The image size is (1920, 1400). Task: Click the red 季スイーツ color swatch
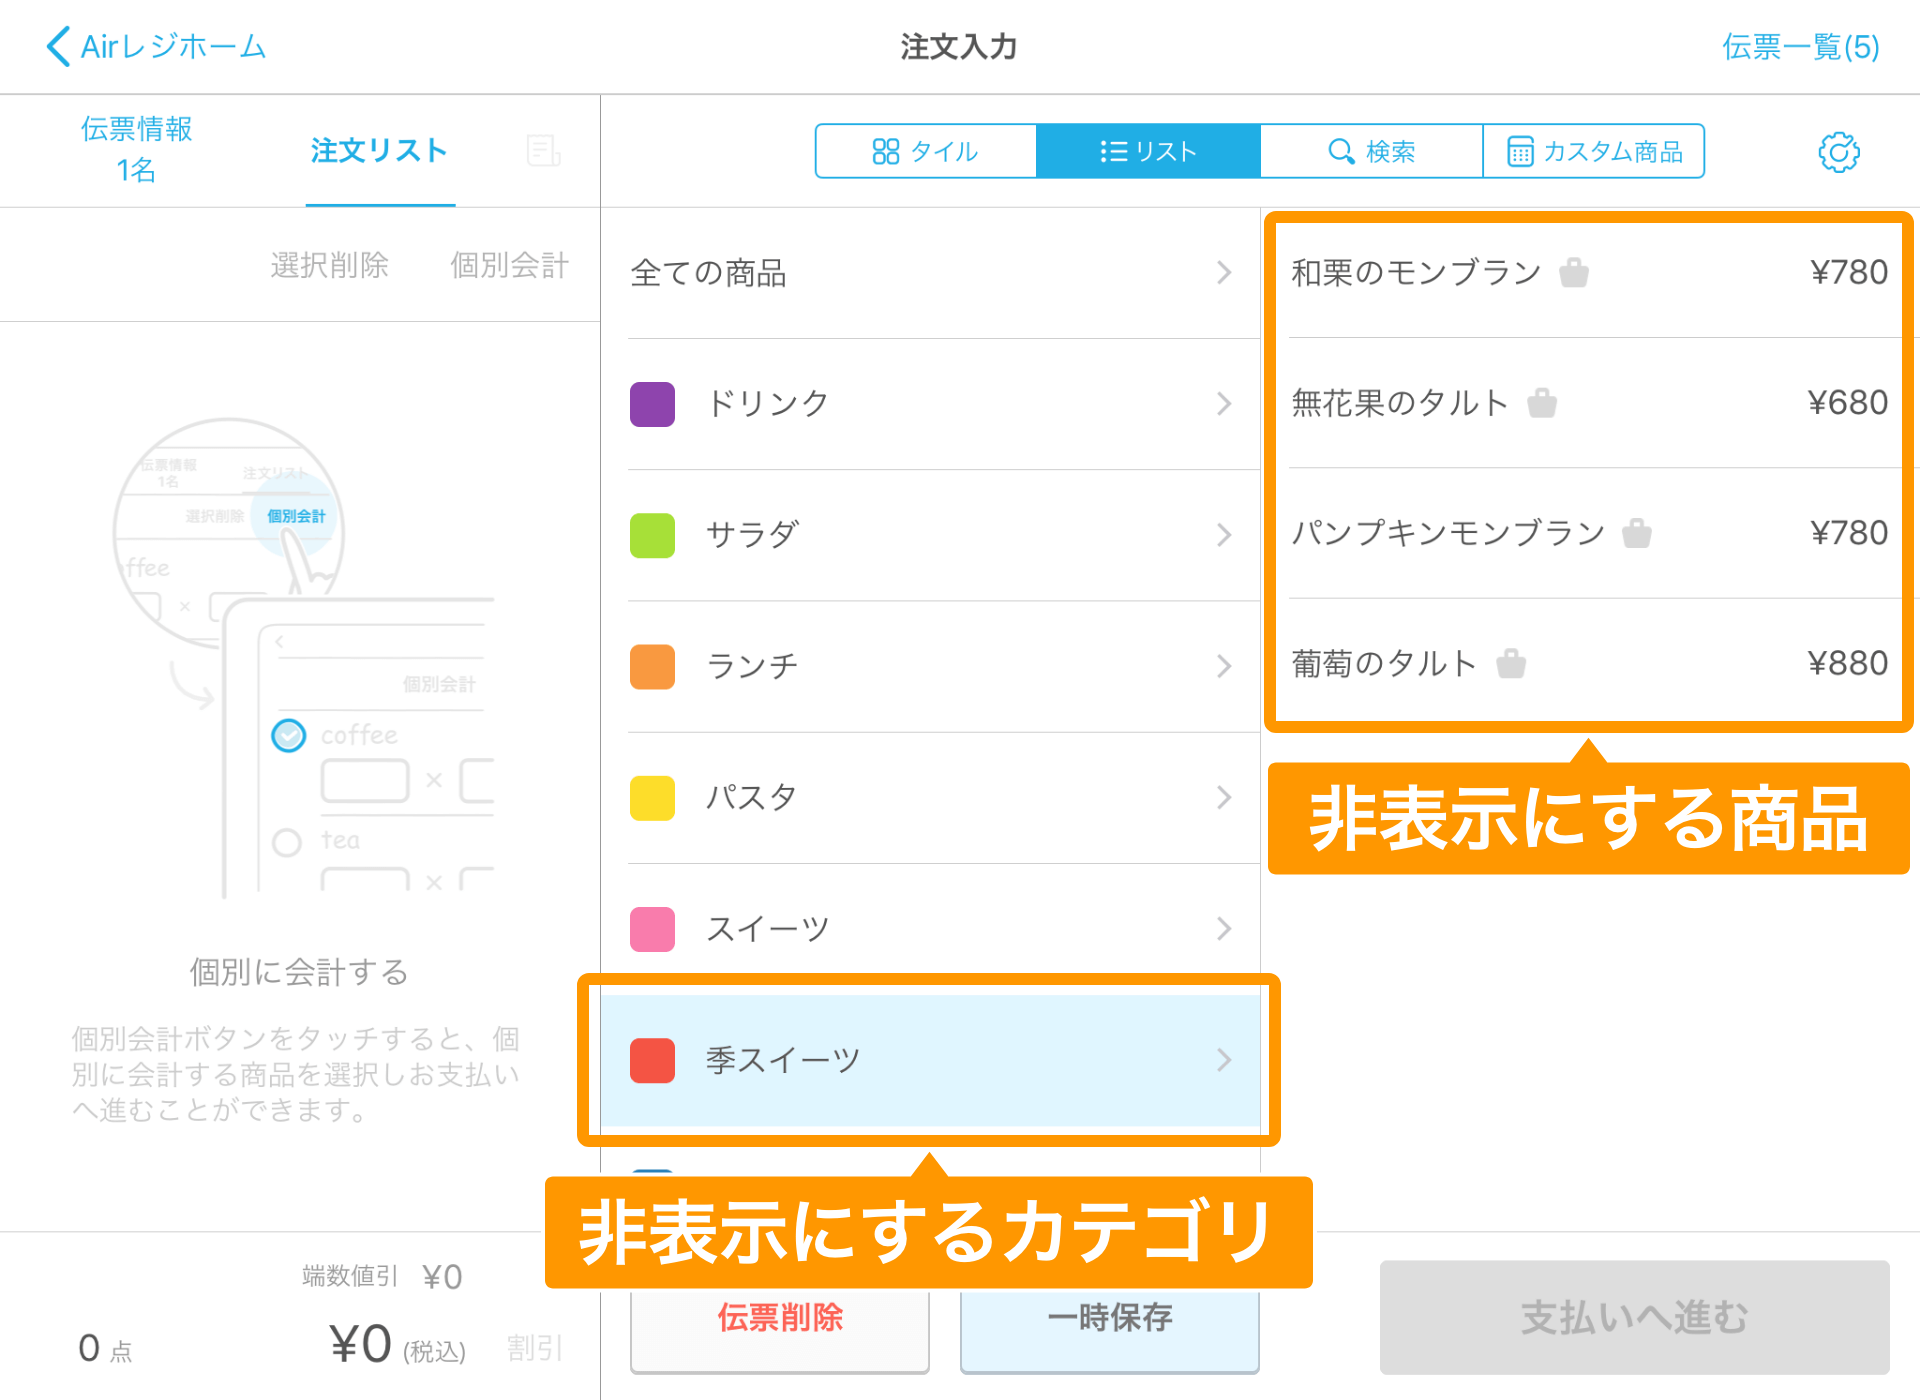[x=652, y=1060]
